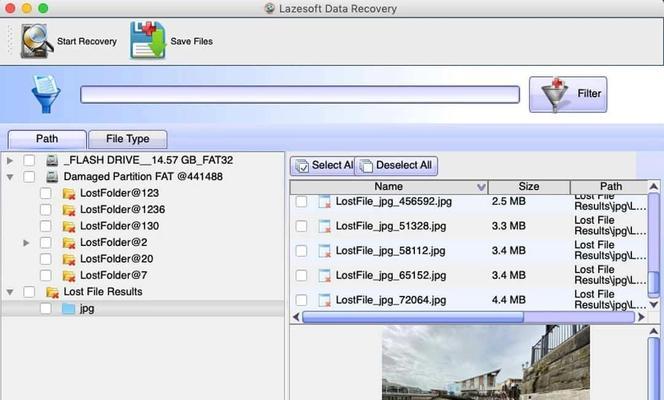The image size is (664, 400).
Task: Expand the LostFolder@2 node
Action: [26, 243]
